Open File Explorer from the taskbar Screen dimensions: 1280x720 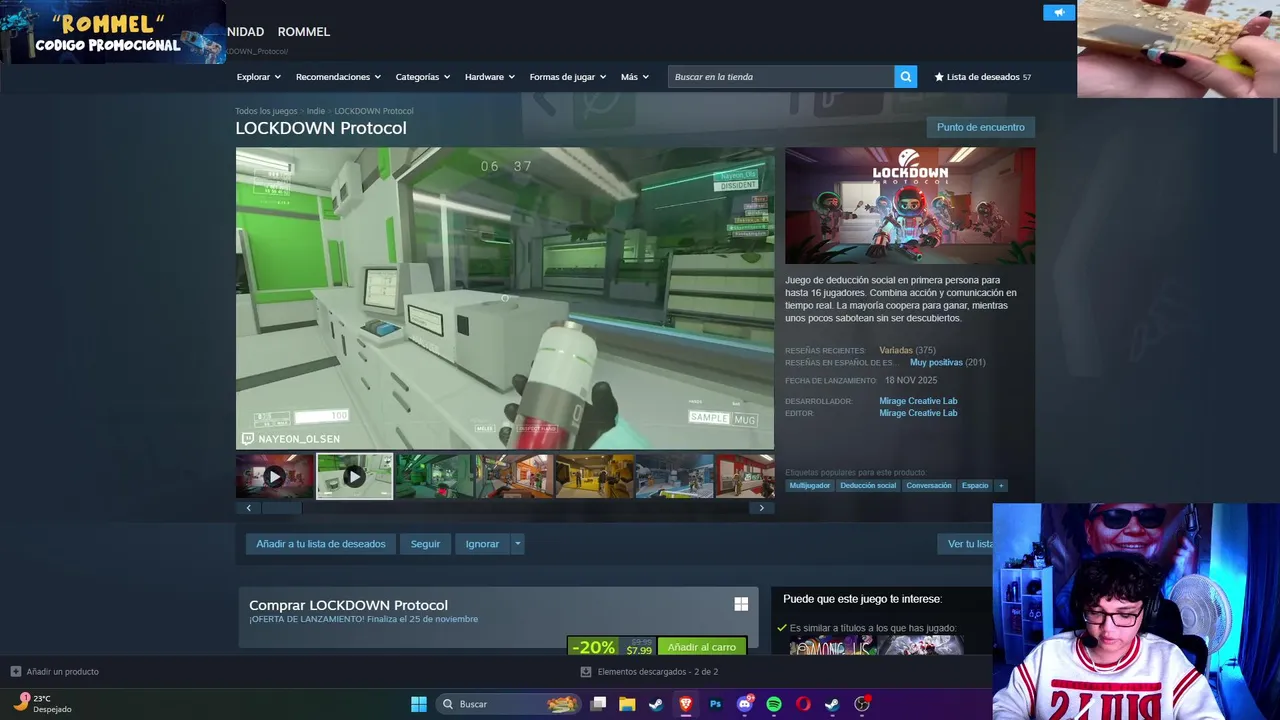coord(627,704)
